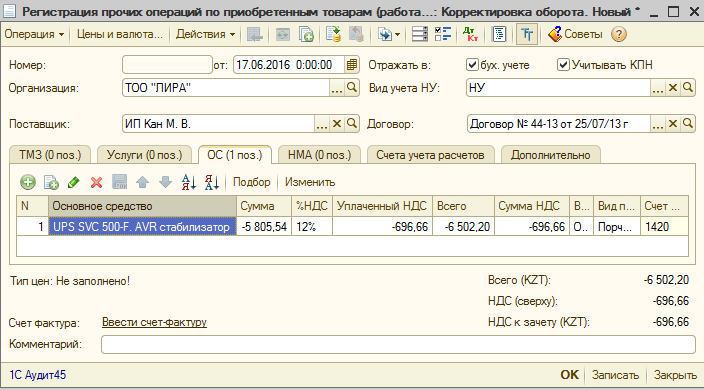Viewport: 704px width, 390px height.
Task: Open the Операция menu
Action: pyautogui.click(x=34, y=34)
